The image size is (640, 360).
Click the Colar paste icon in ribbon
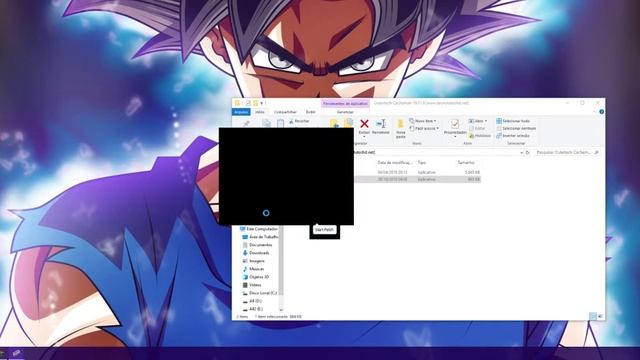tap(280, 124)
